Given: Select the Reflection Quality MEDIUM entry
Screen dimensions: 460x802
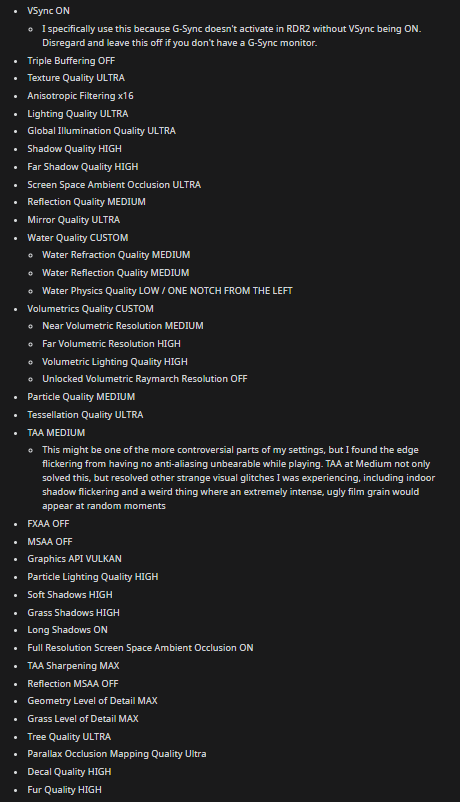Looking at the screenshot, I should 86,202.
